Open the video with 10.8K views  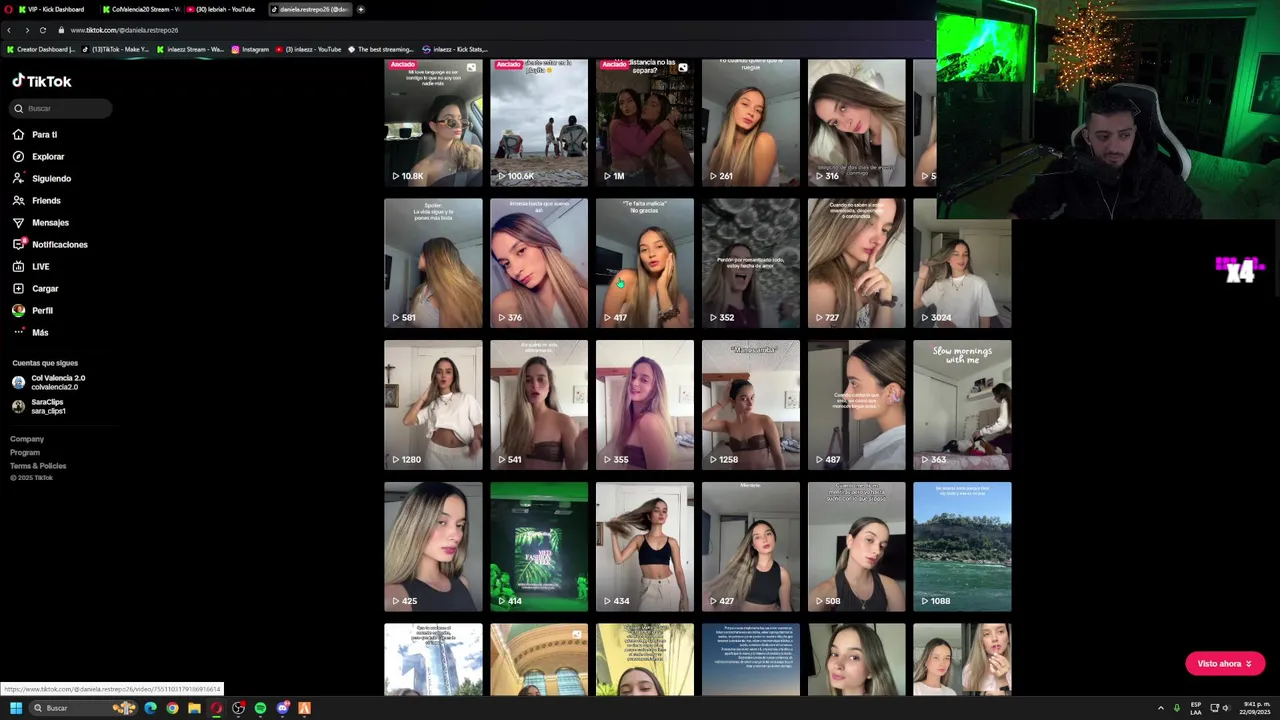[433, 122]
